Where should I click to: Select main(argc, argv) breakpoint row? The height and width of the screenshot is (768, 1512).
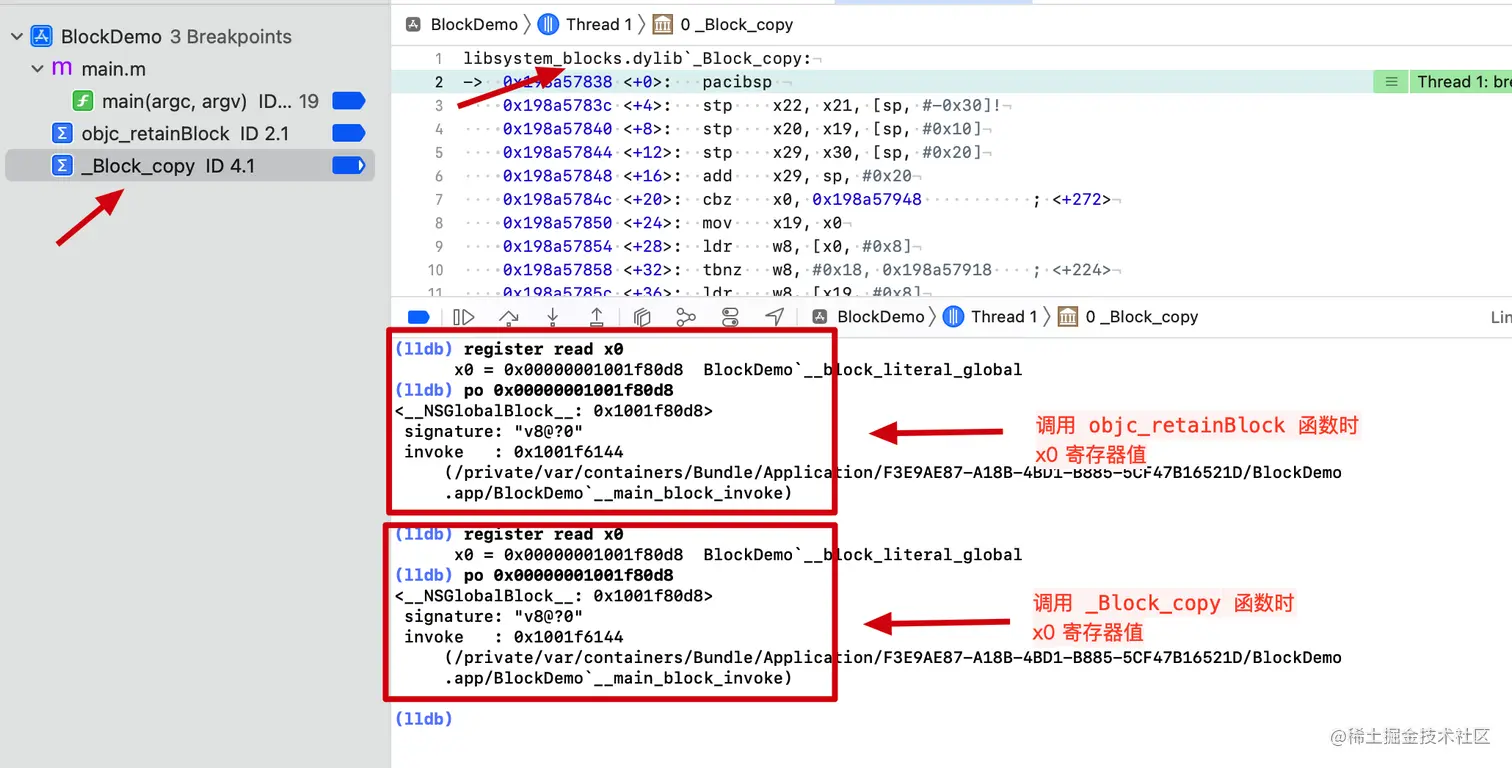[x=190, y=101]
